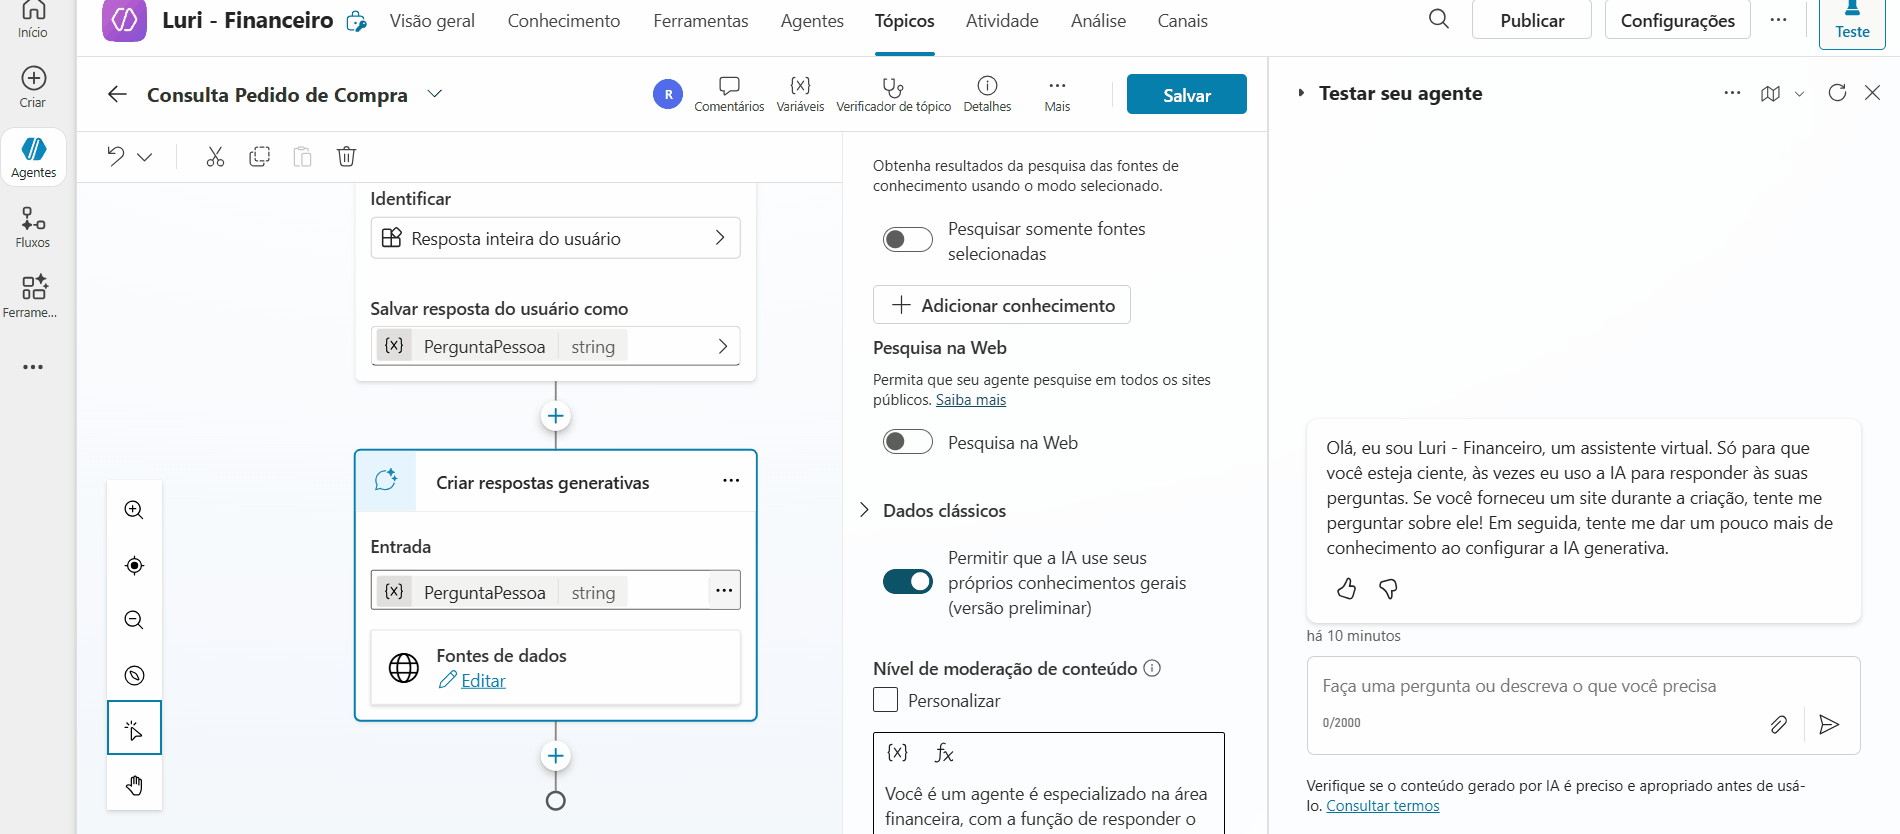Screen dimensions: 1900x834
Task: Select the hand pan tool
Action: [134, 785]
